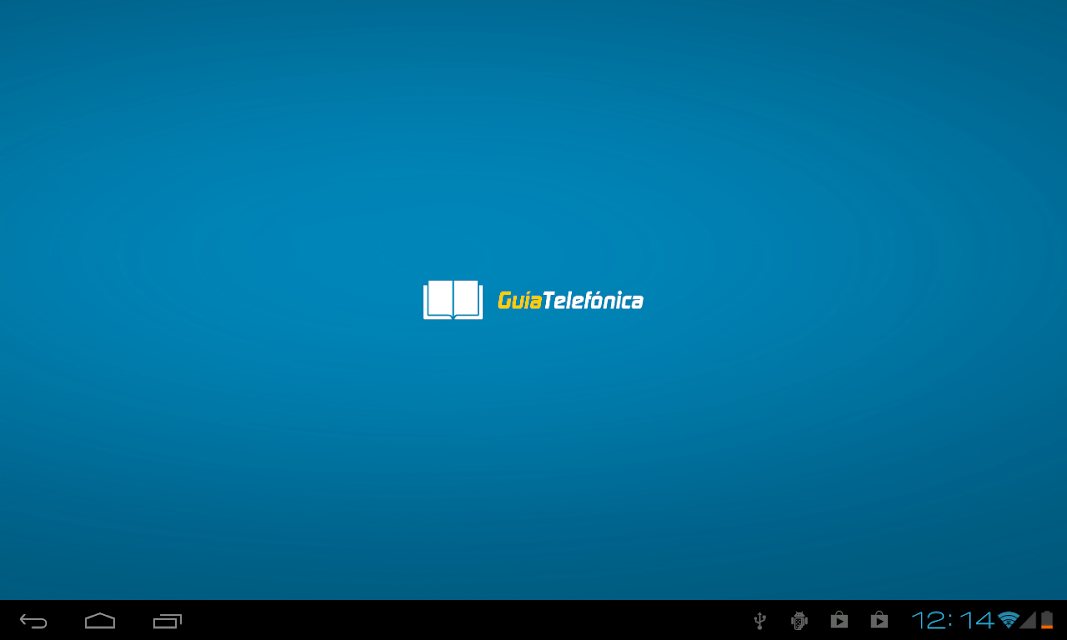The height and width of the screenshot is (640, 1067).
Task: Tap the Wi-Fi signal status icon
Action: (x=1008, y=620)
